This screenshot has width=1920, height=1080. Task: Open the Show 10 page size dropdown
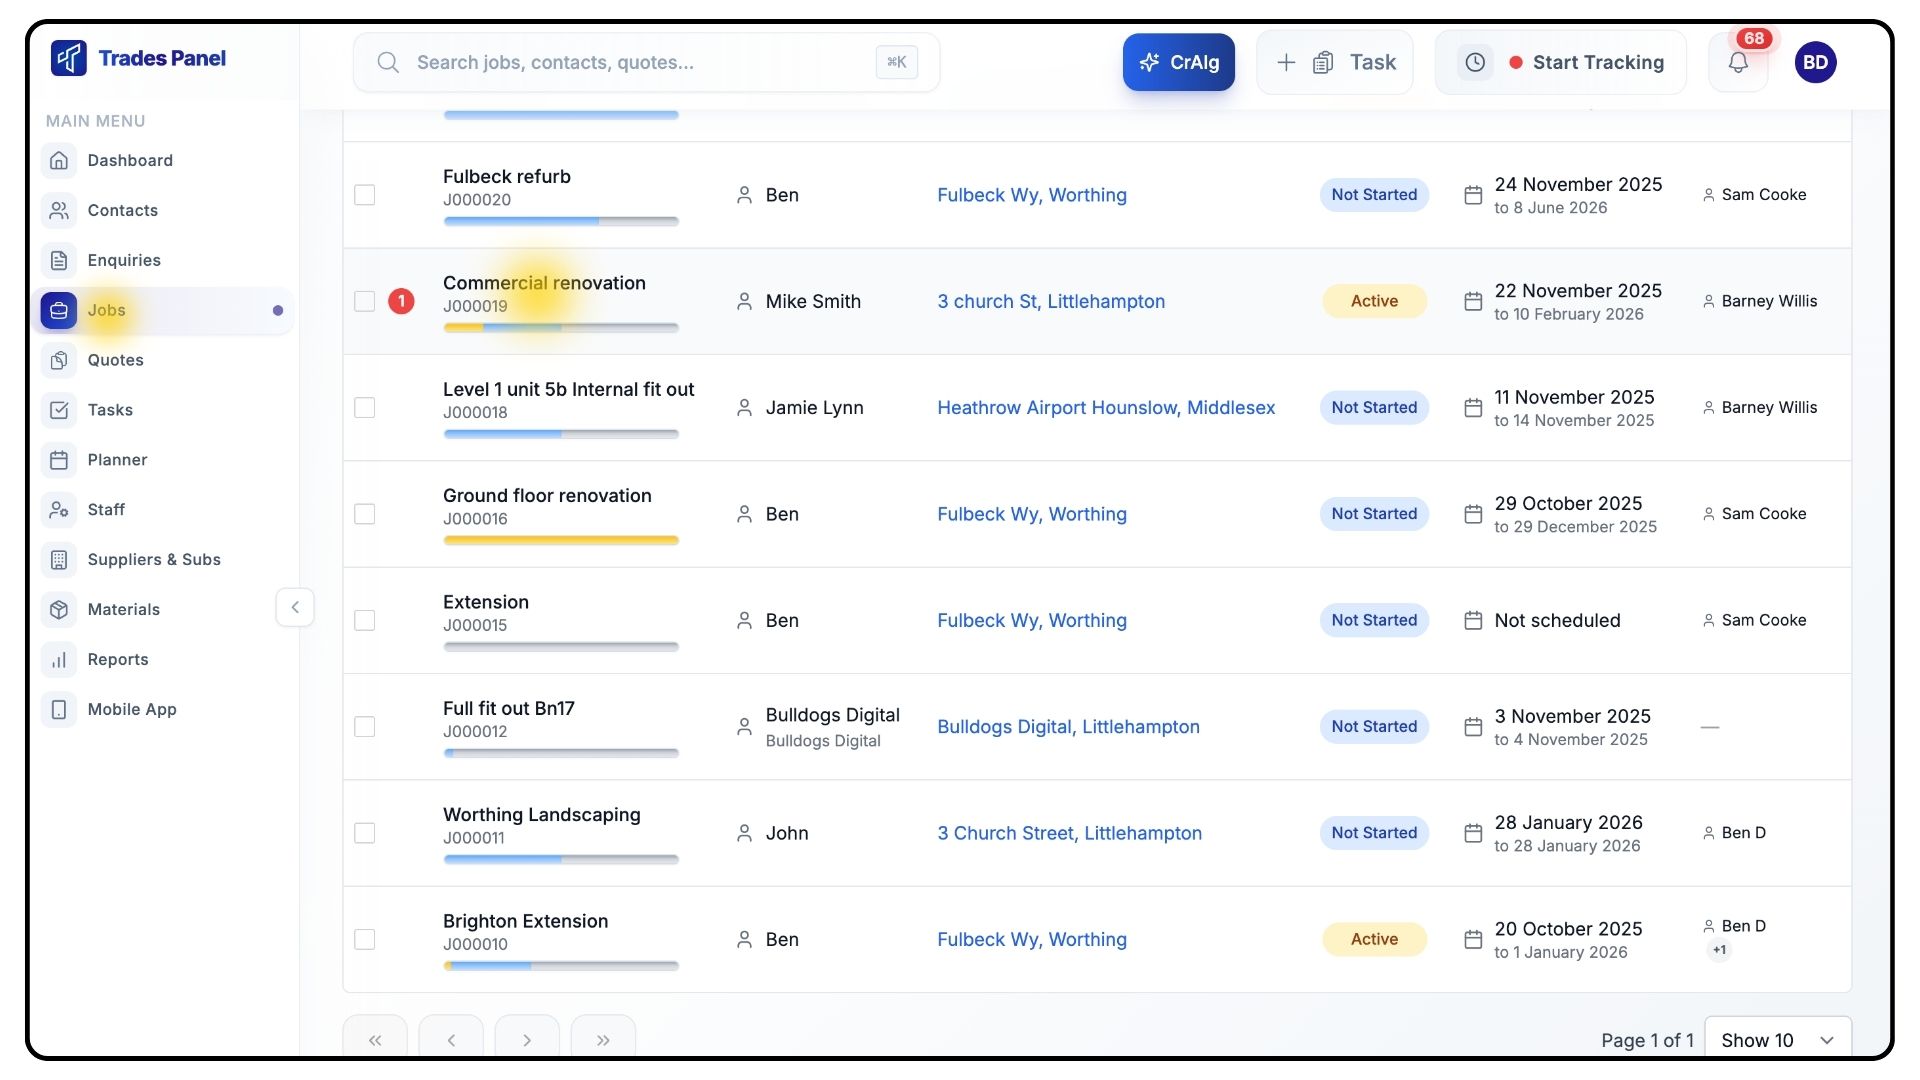point(1777,1040)
